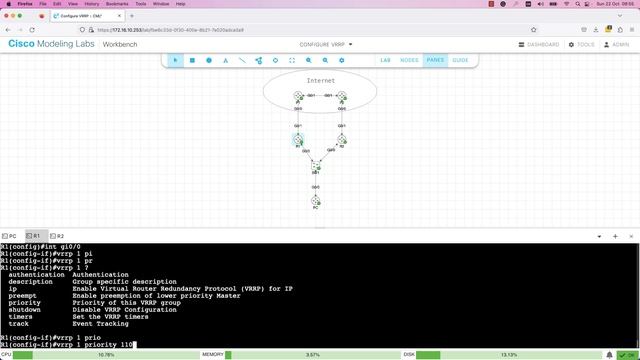This screenshot has width=640, height=360.
Task: Pick the line annotation tool
Action: [x=242, y=60]
